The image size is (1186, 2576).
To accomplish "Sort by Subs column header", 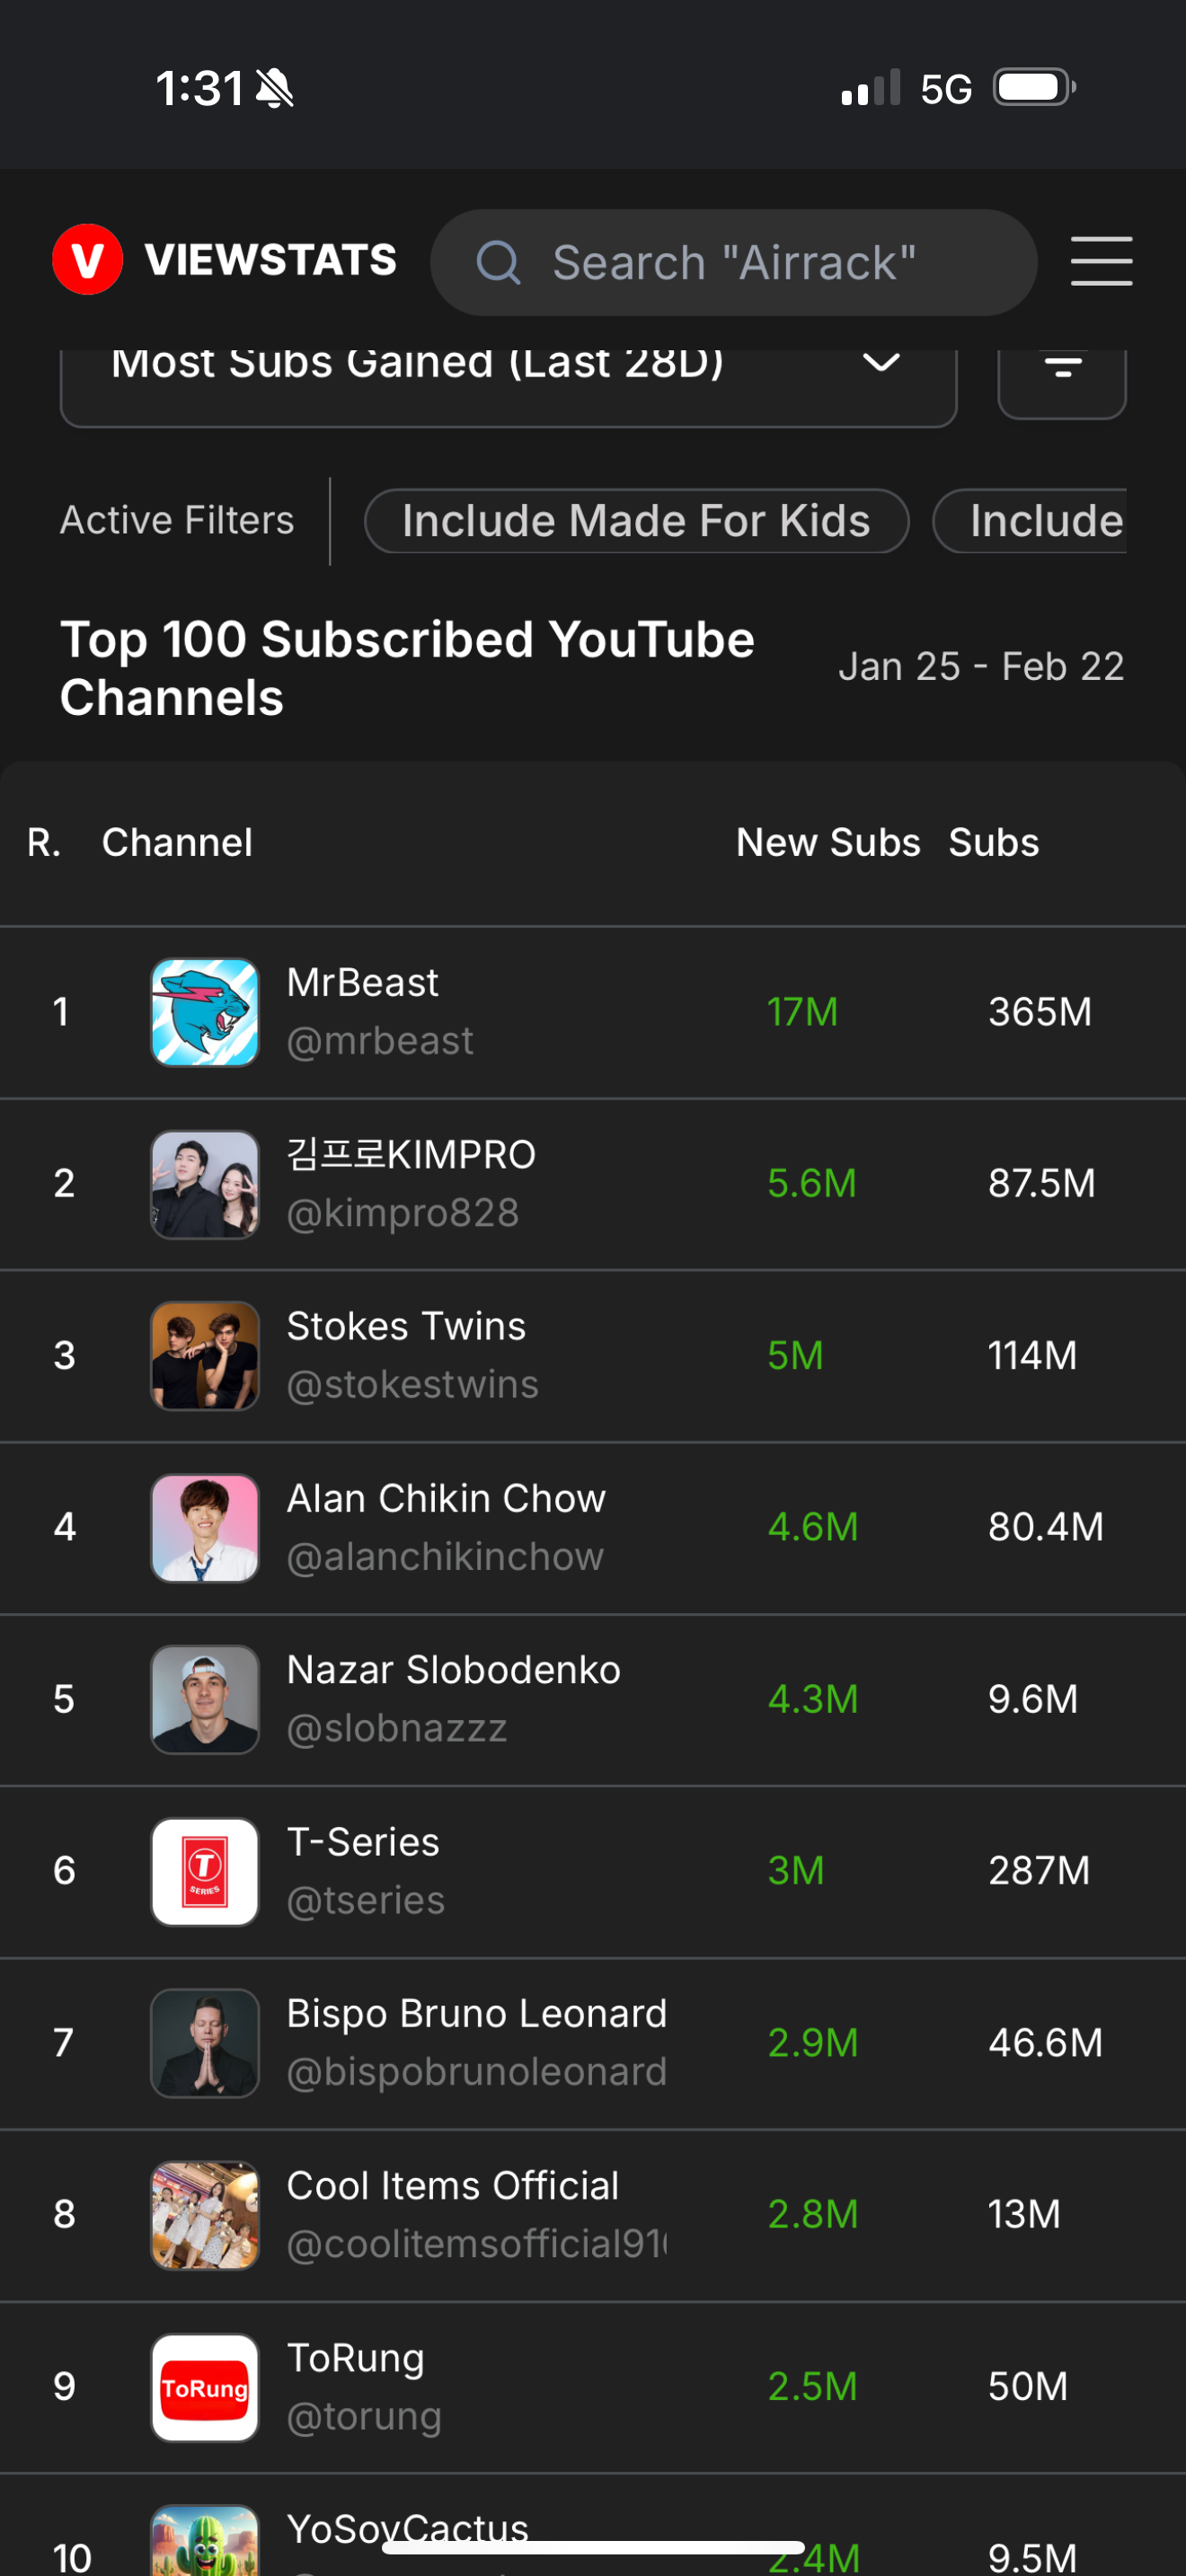I will [994, 842].
